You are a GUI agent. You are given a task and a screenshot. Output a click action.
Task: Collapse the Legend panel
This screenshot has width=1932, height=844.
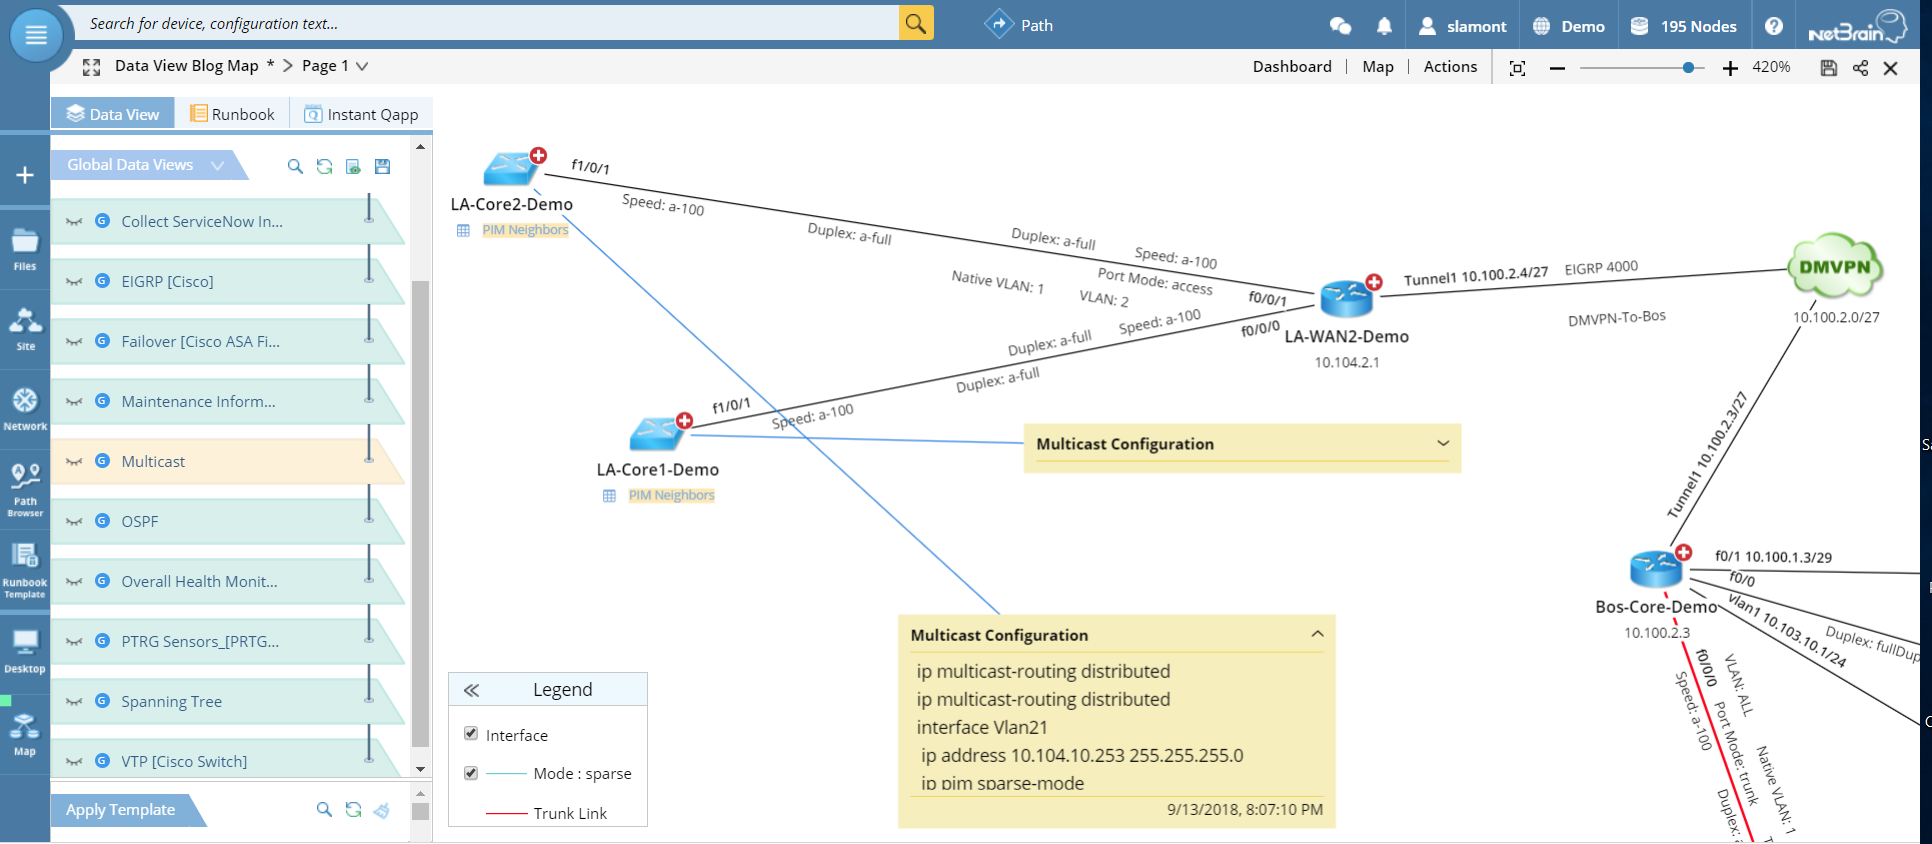[471, 690]
